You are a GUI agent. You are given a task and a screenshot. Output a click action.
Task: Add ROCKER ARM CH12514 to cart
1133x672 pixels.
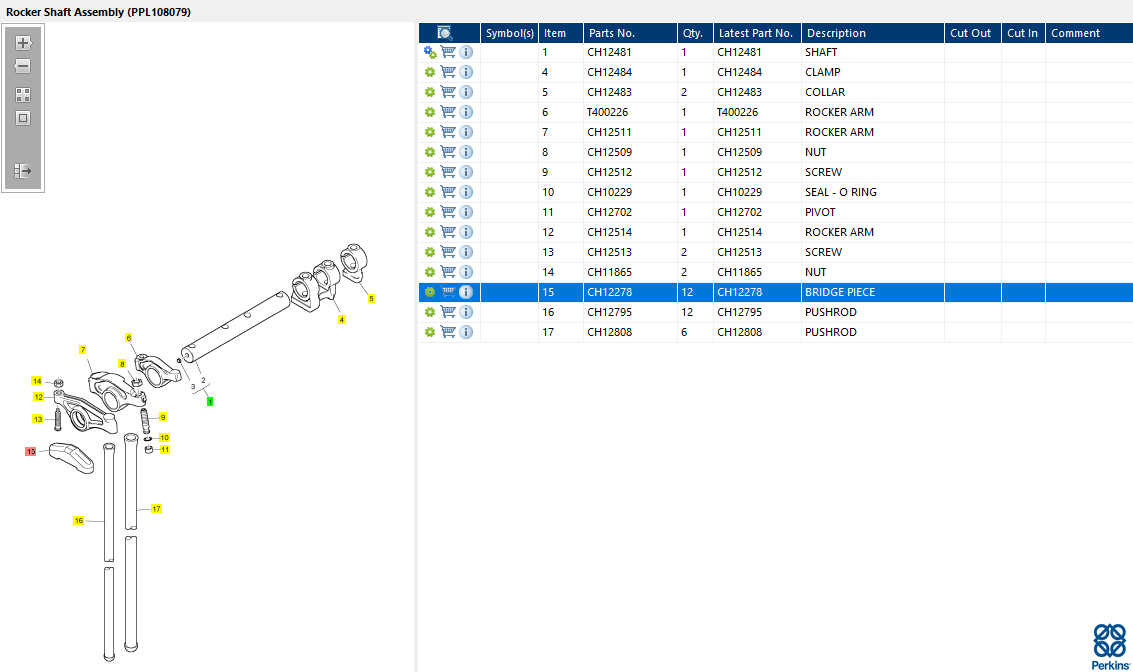pyautogui.click(x=448, y=232)
